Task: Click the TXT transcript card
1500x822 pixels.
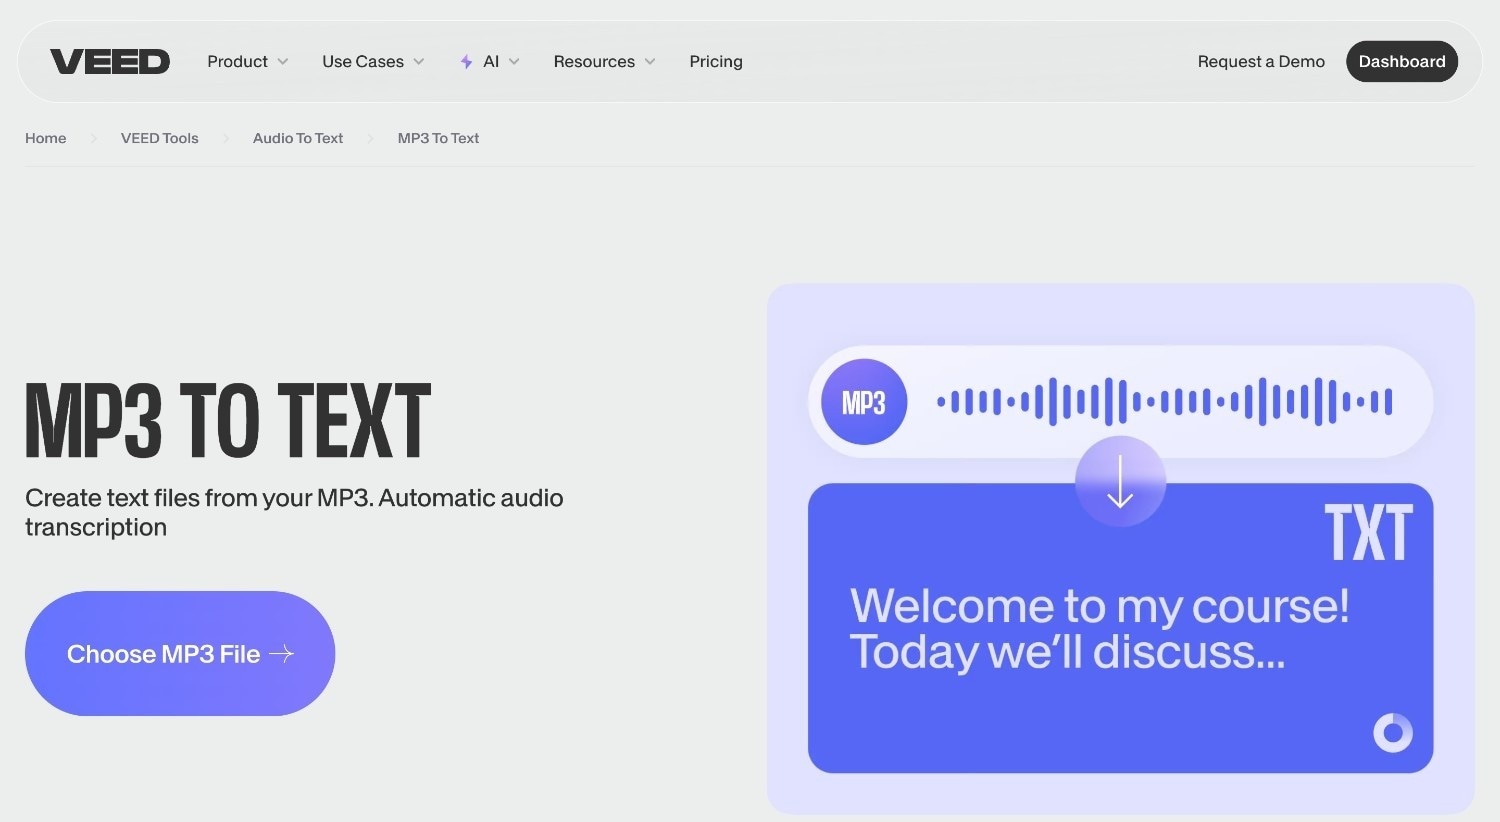Action: [x=1120, y=628]
